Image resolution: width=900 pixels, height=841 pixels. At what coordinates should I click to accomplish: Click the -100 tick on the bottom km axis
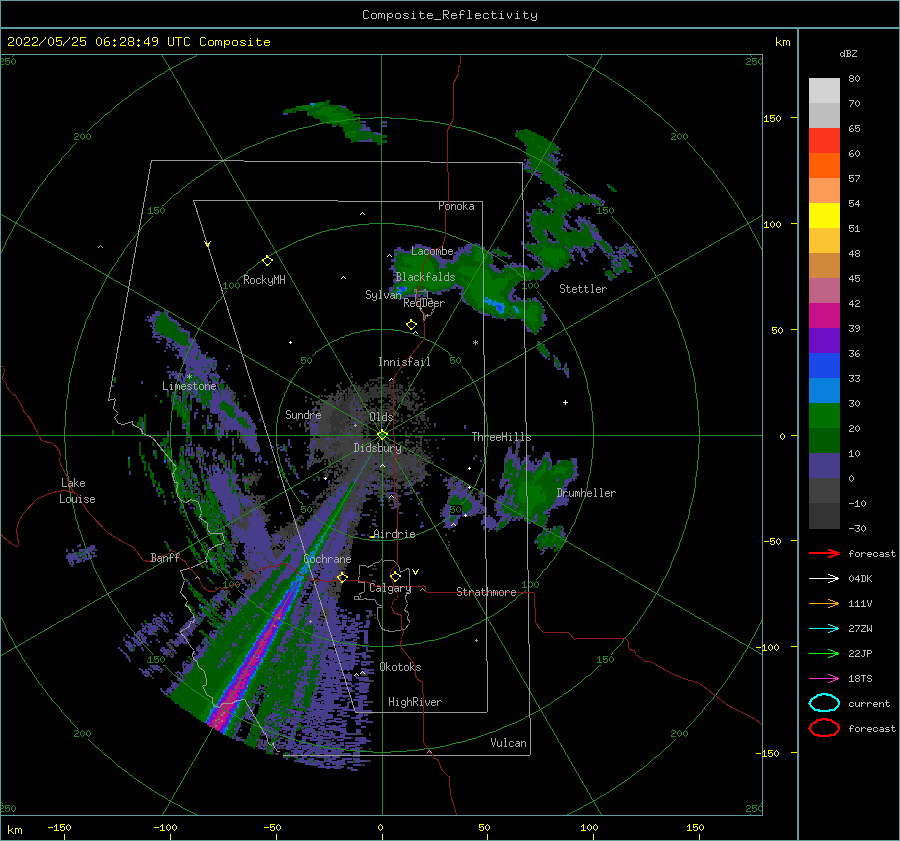pyautogui.click(x=165, y=827)
